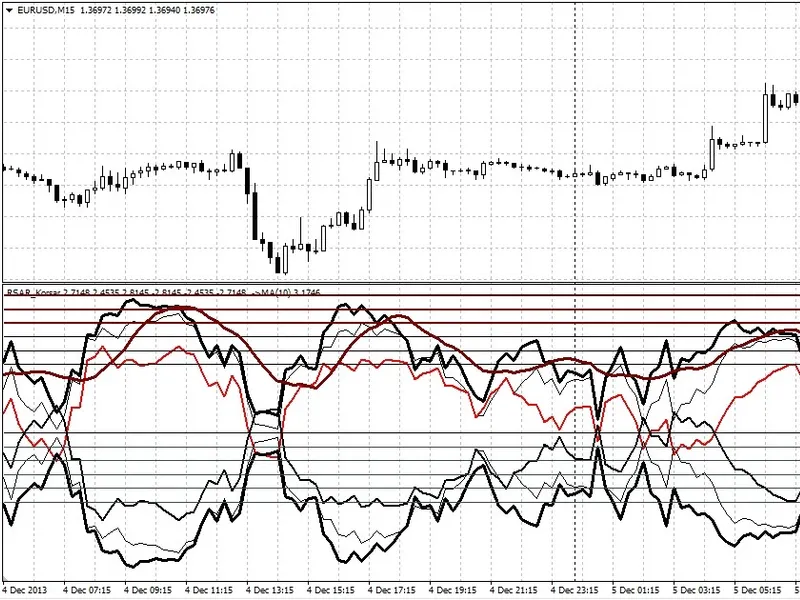Click the OHLC values 1.36972 1.36992 1.36940 1.36976

147,10
